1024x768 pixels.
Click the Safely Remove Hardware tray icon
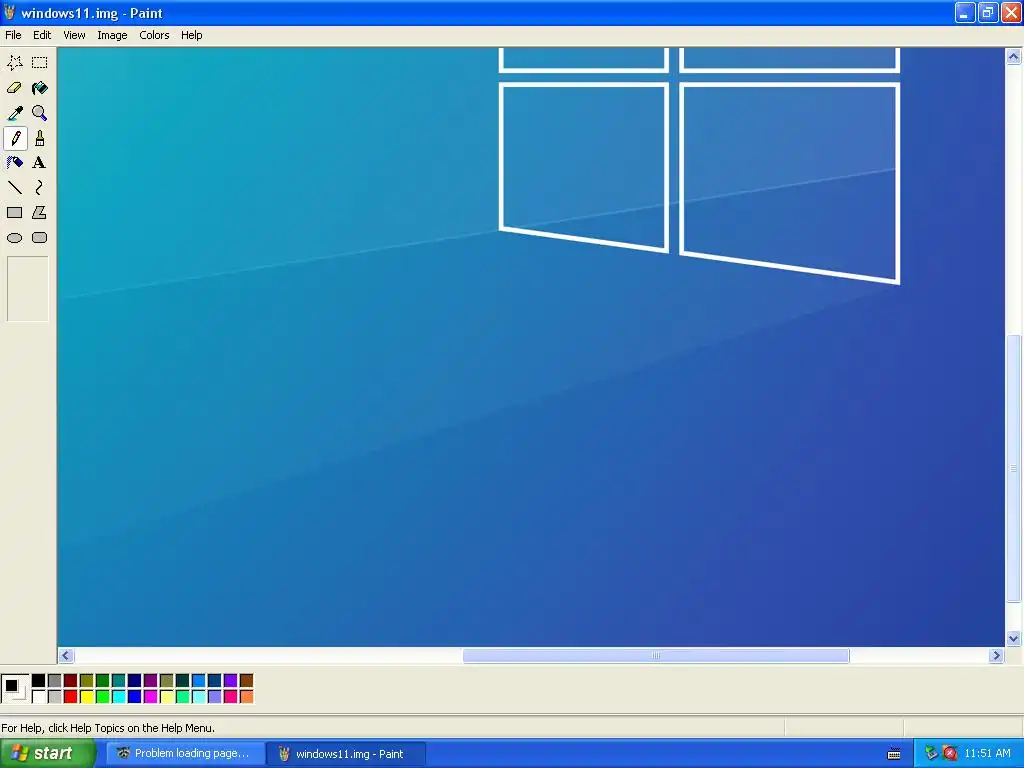931,754
